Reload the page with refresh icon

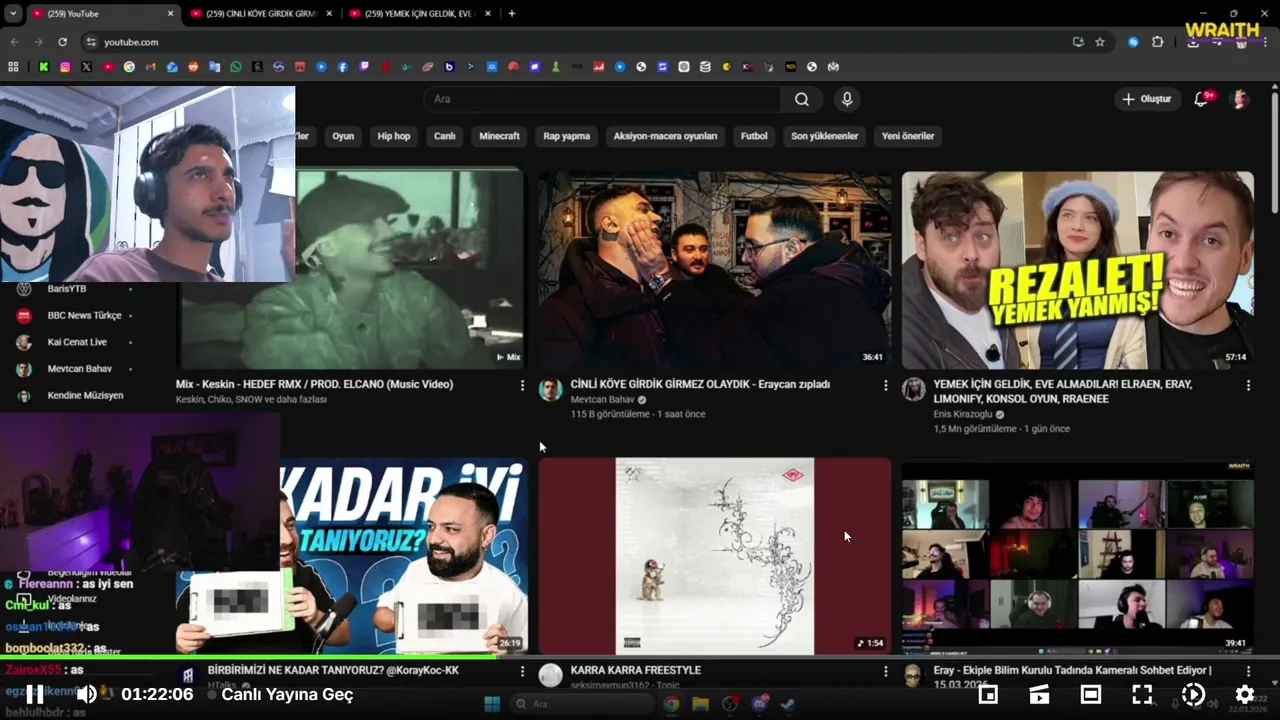pos(62,42)
